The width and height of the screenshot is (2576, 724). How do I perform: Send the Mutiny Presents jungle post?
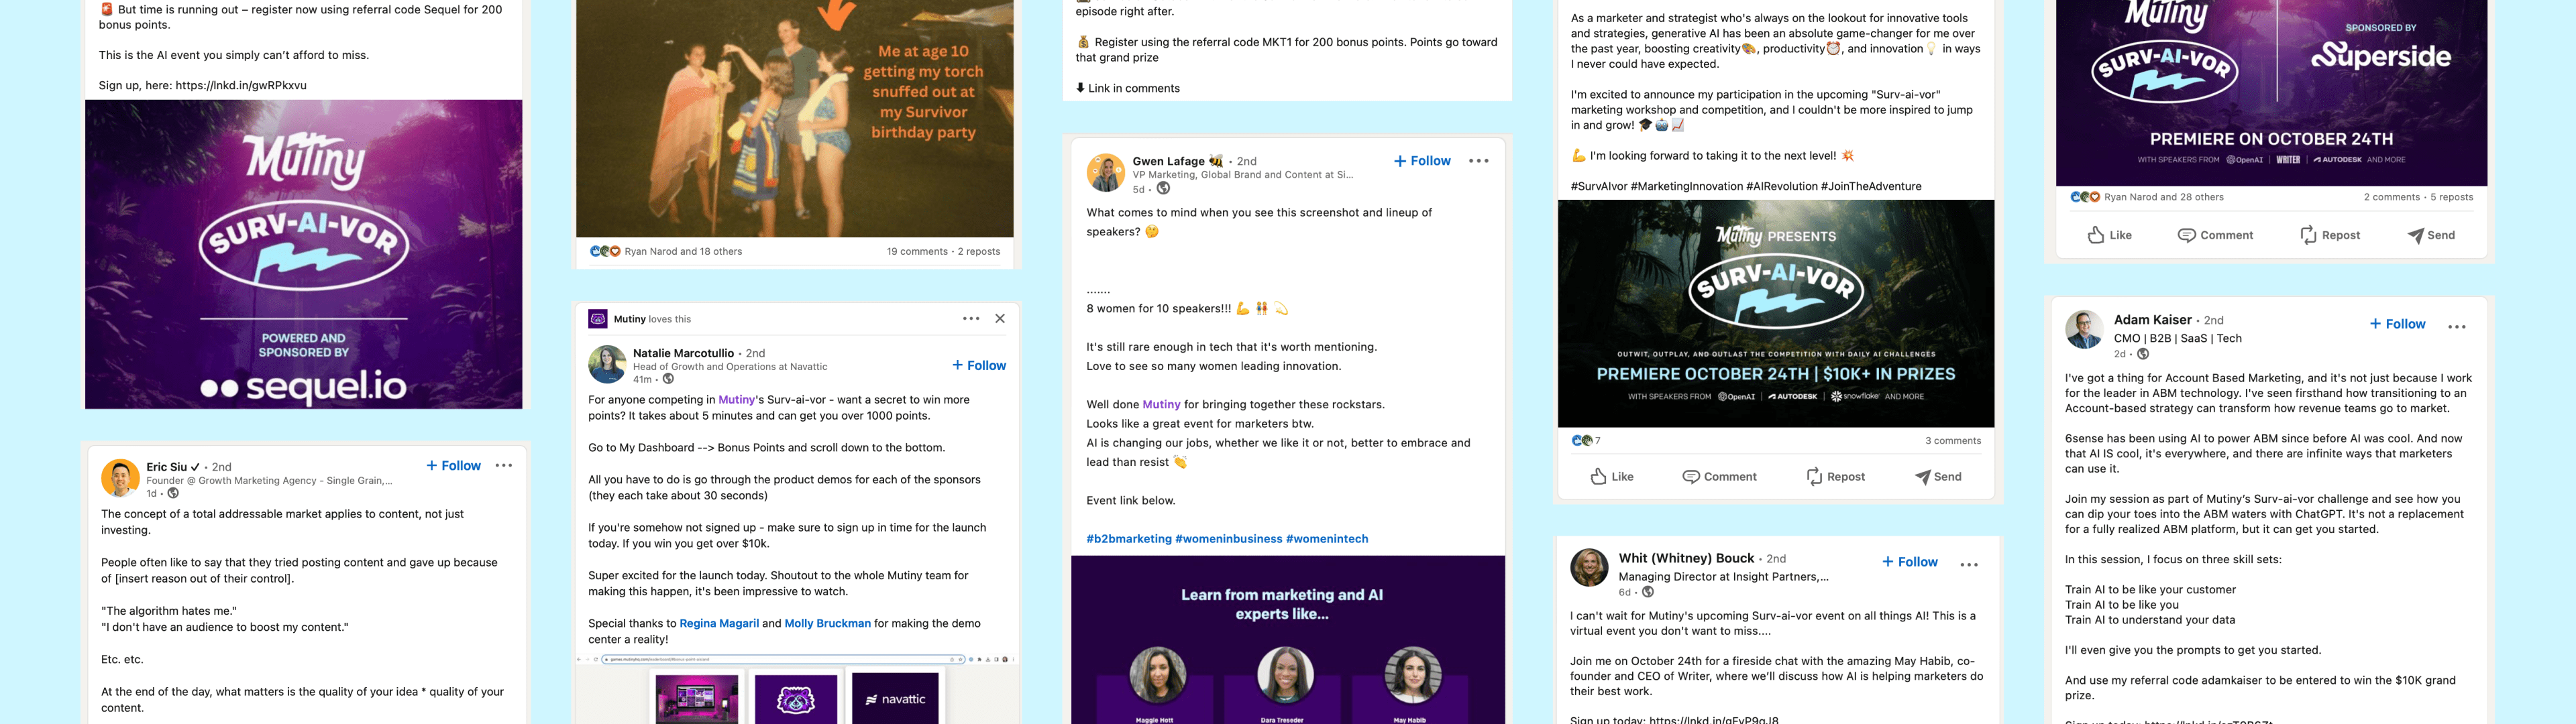click(x=1938, y=477)
